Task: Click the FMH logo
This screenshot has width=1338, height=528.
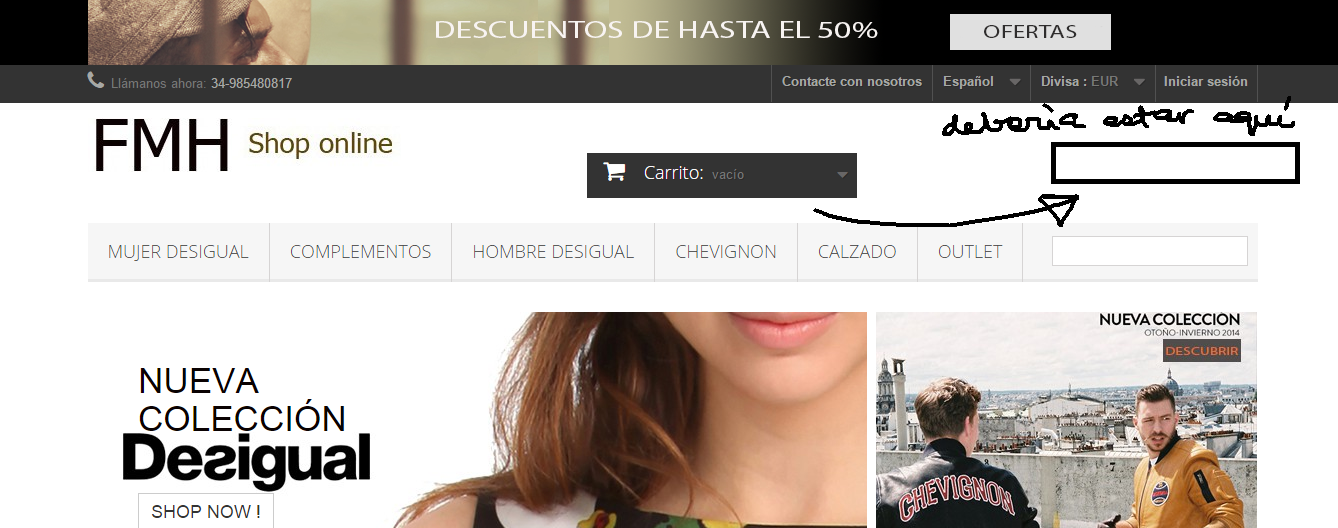Action: [162, 146]
